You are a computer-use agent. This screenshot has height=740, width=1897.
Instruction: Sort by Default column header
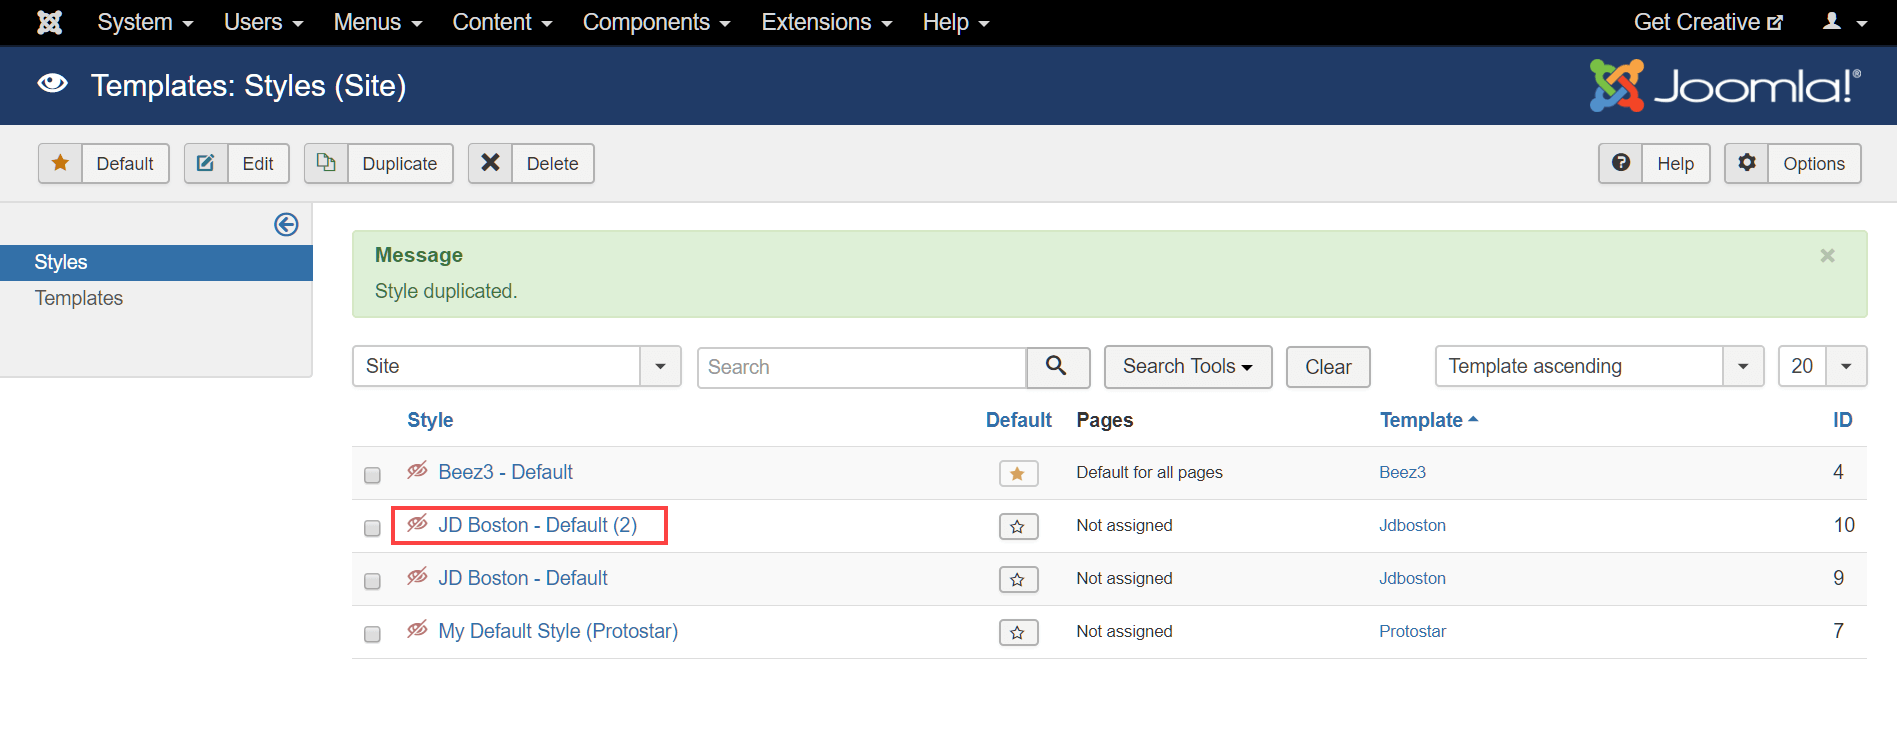coord(1018,420)
